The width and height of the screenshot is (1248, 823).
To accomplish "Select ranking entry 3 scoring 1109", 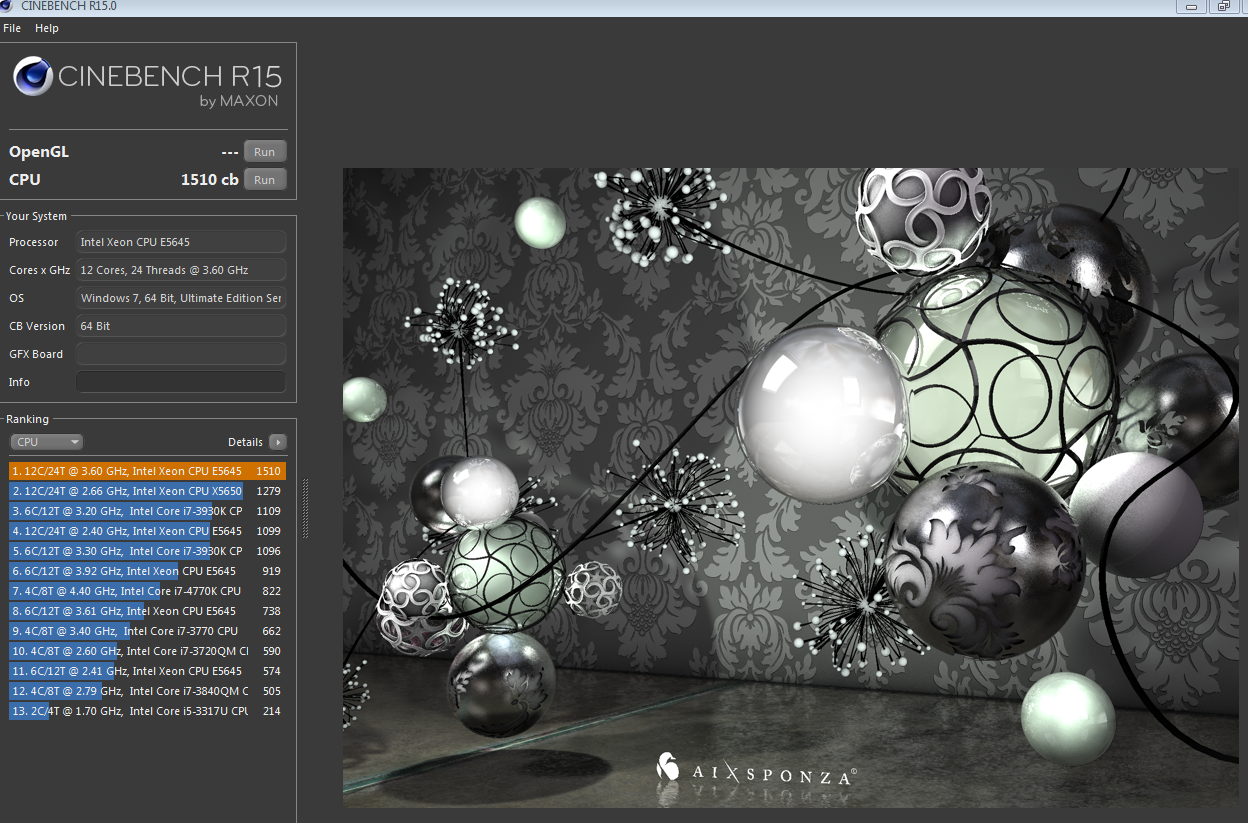I will [x=148, y=511].
